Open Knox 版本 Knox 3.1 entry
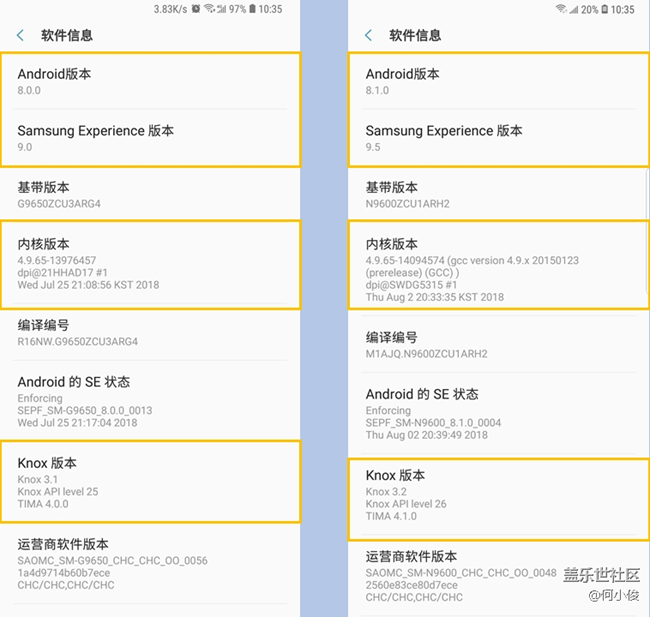The width and height of the screenshot is (650, 617). (x=150, y=482)
